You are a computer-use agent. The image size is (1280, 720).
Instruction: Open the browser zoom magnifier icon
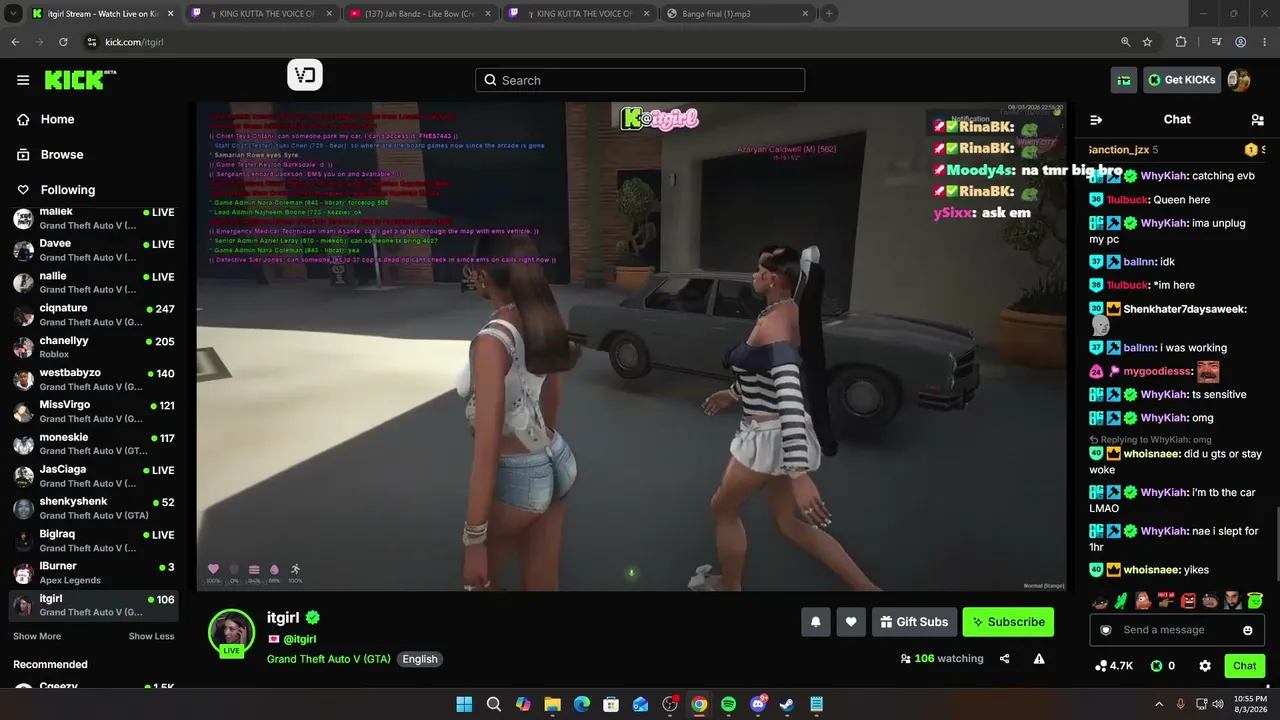tap(1125, 42)
